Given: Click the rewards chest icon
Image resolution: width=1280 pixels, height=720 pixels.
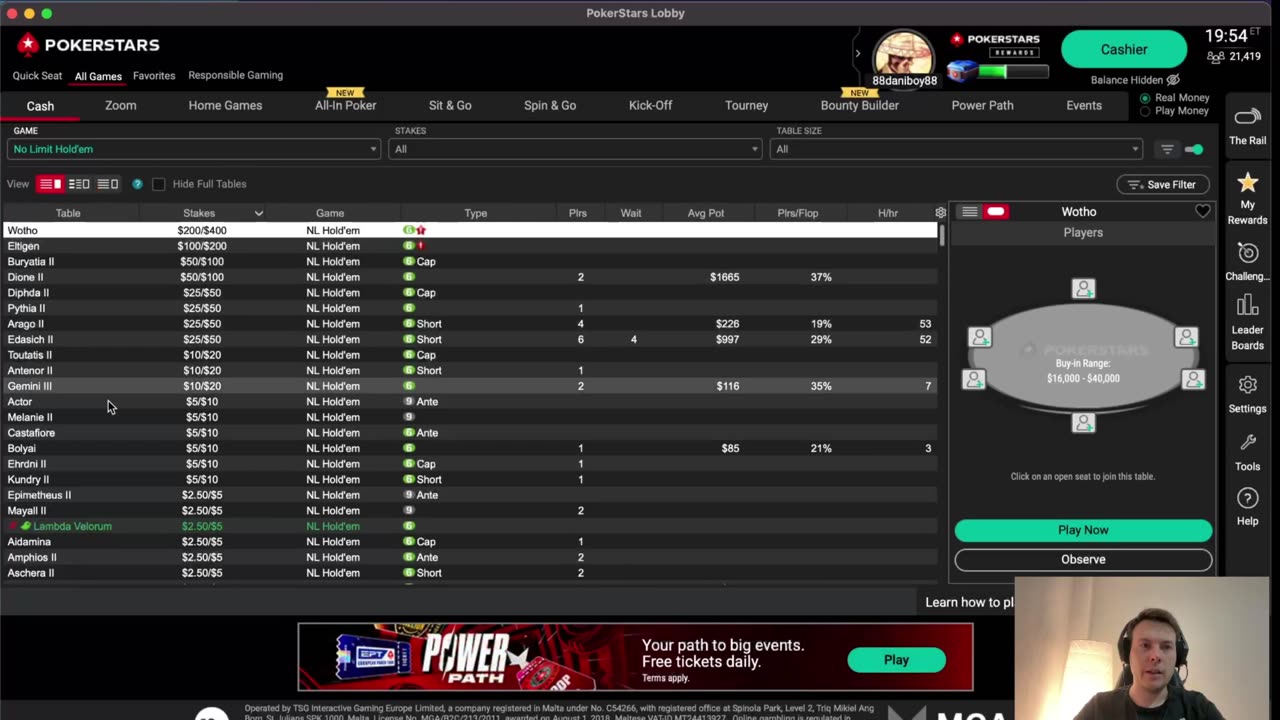Looking at the screenshot, I should [x=961, y=71].
